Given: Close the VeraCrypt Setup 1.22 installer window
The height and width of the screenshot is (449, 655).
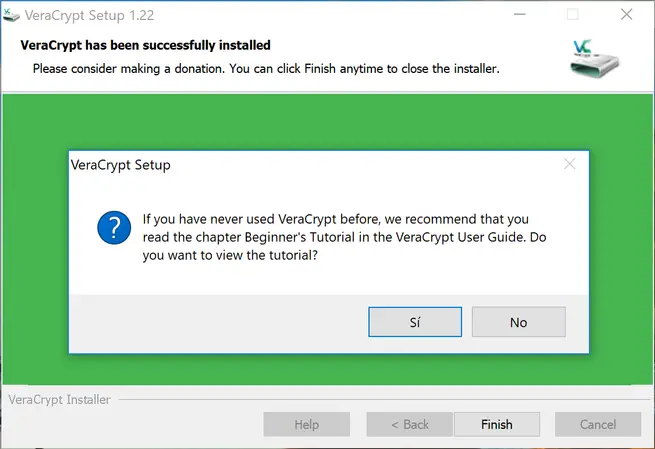Looking at the screenshot, I should tap(626, 15).
